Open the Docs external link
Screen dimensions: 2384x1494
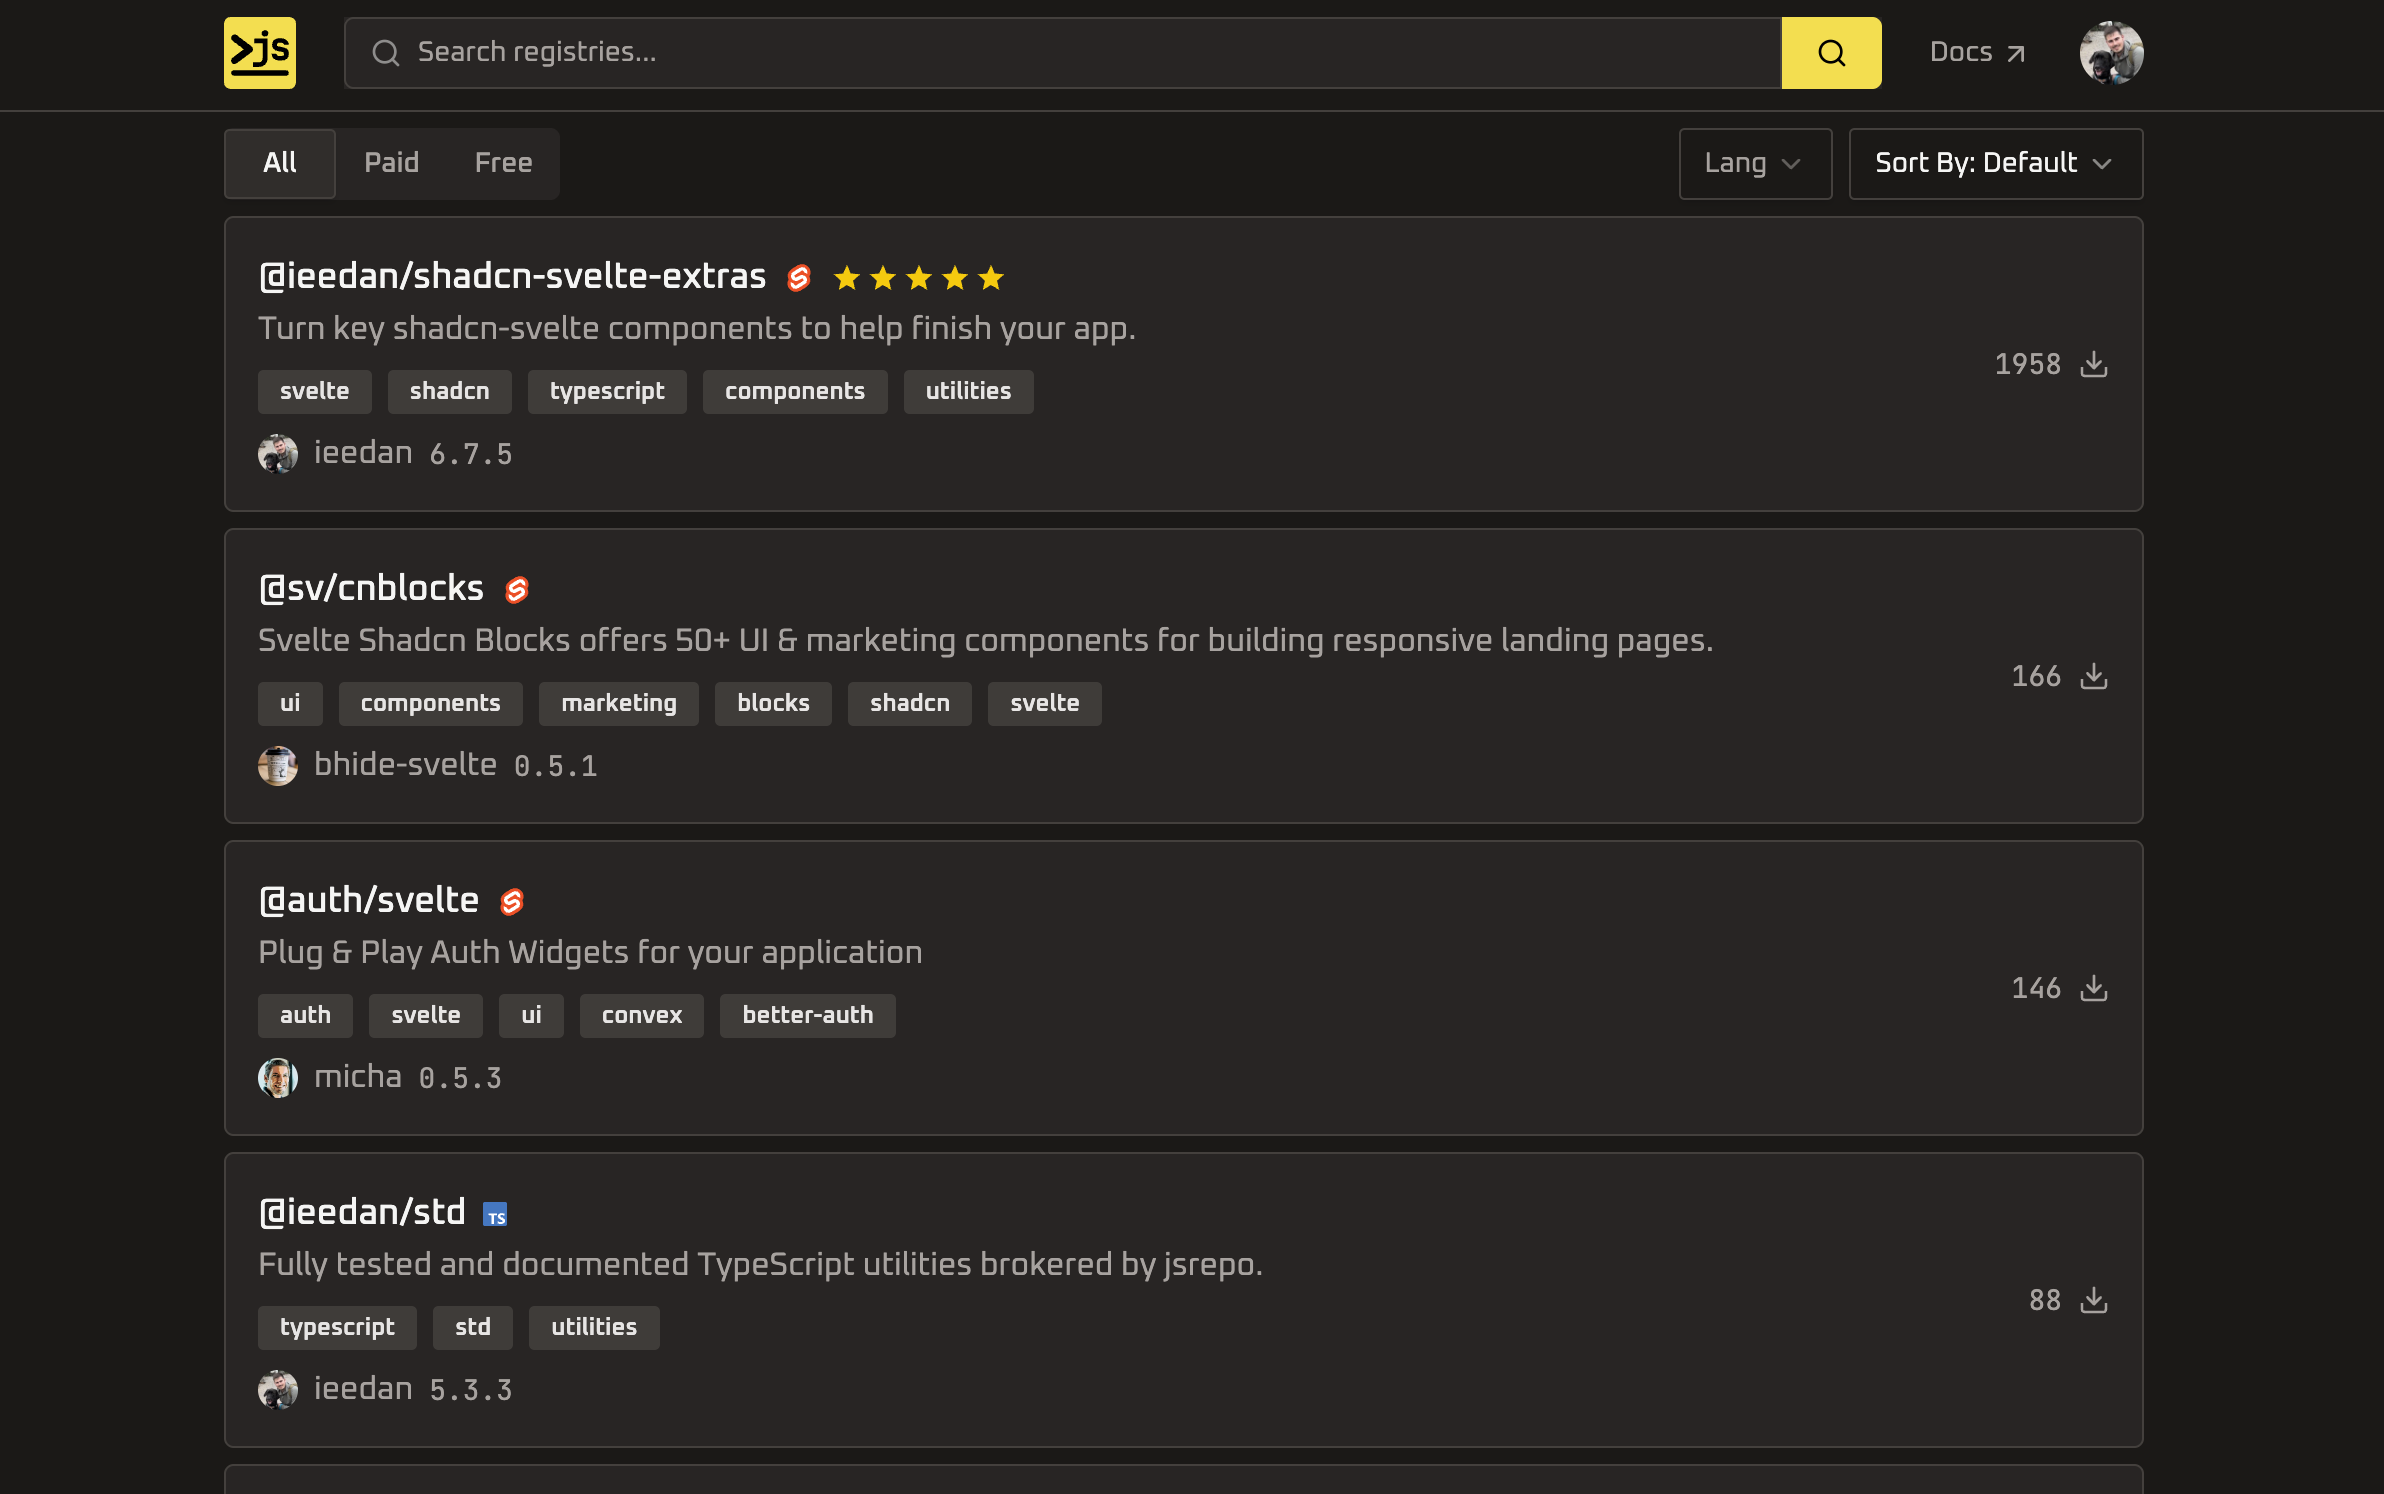[x=1977, y=53]
